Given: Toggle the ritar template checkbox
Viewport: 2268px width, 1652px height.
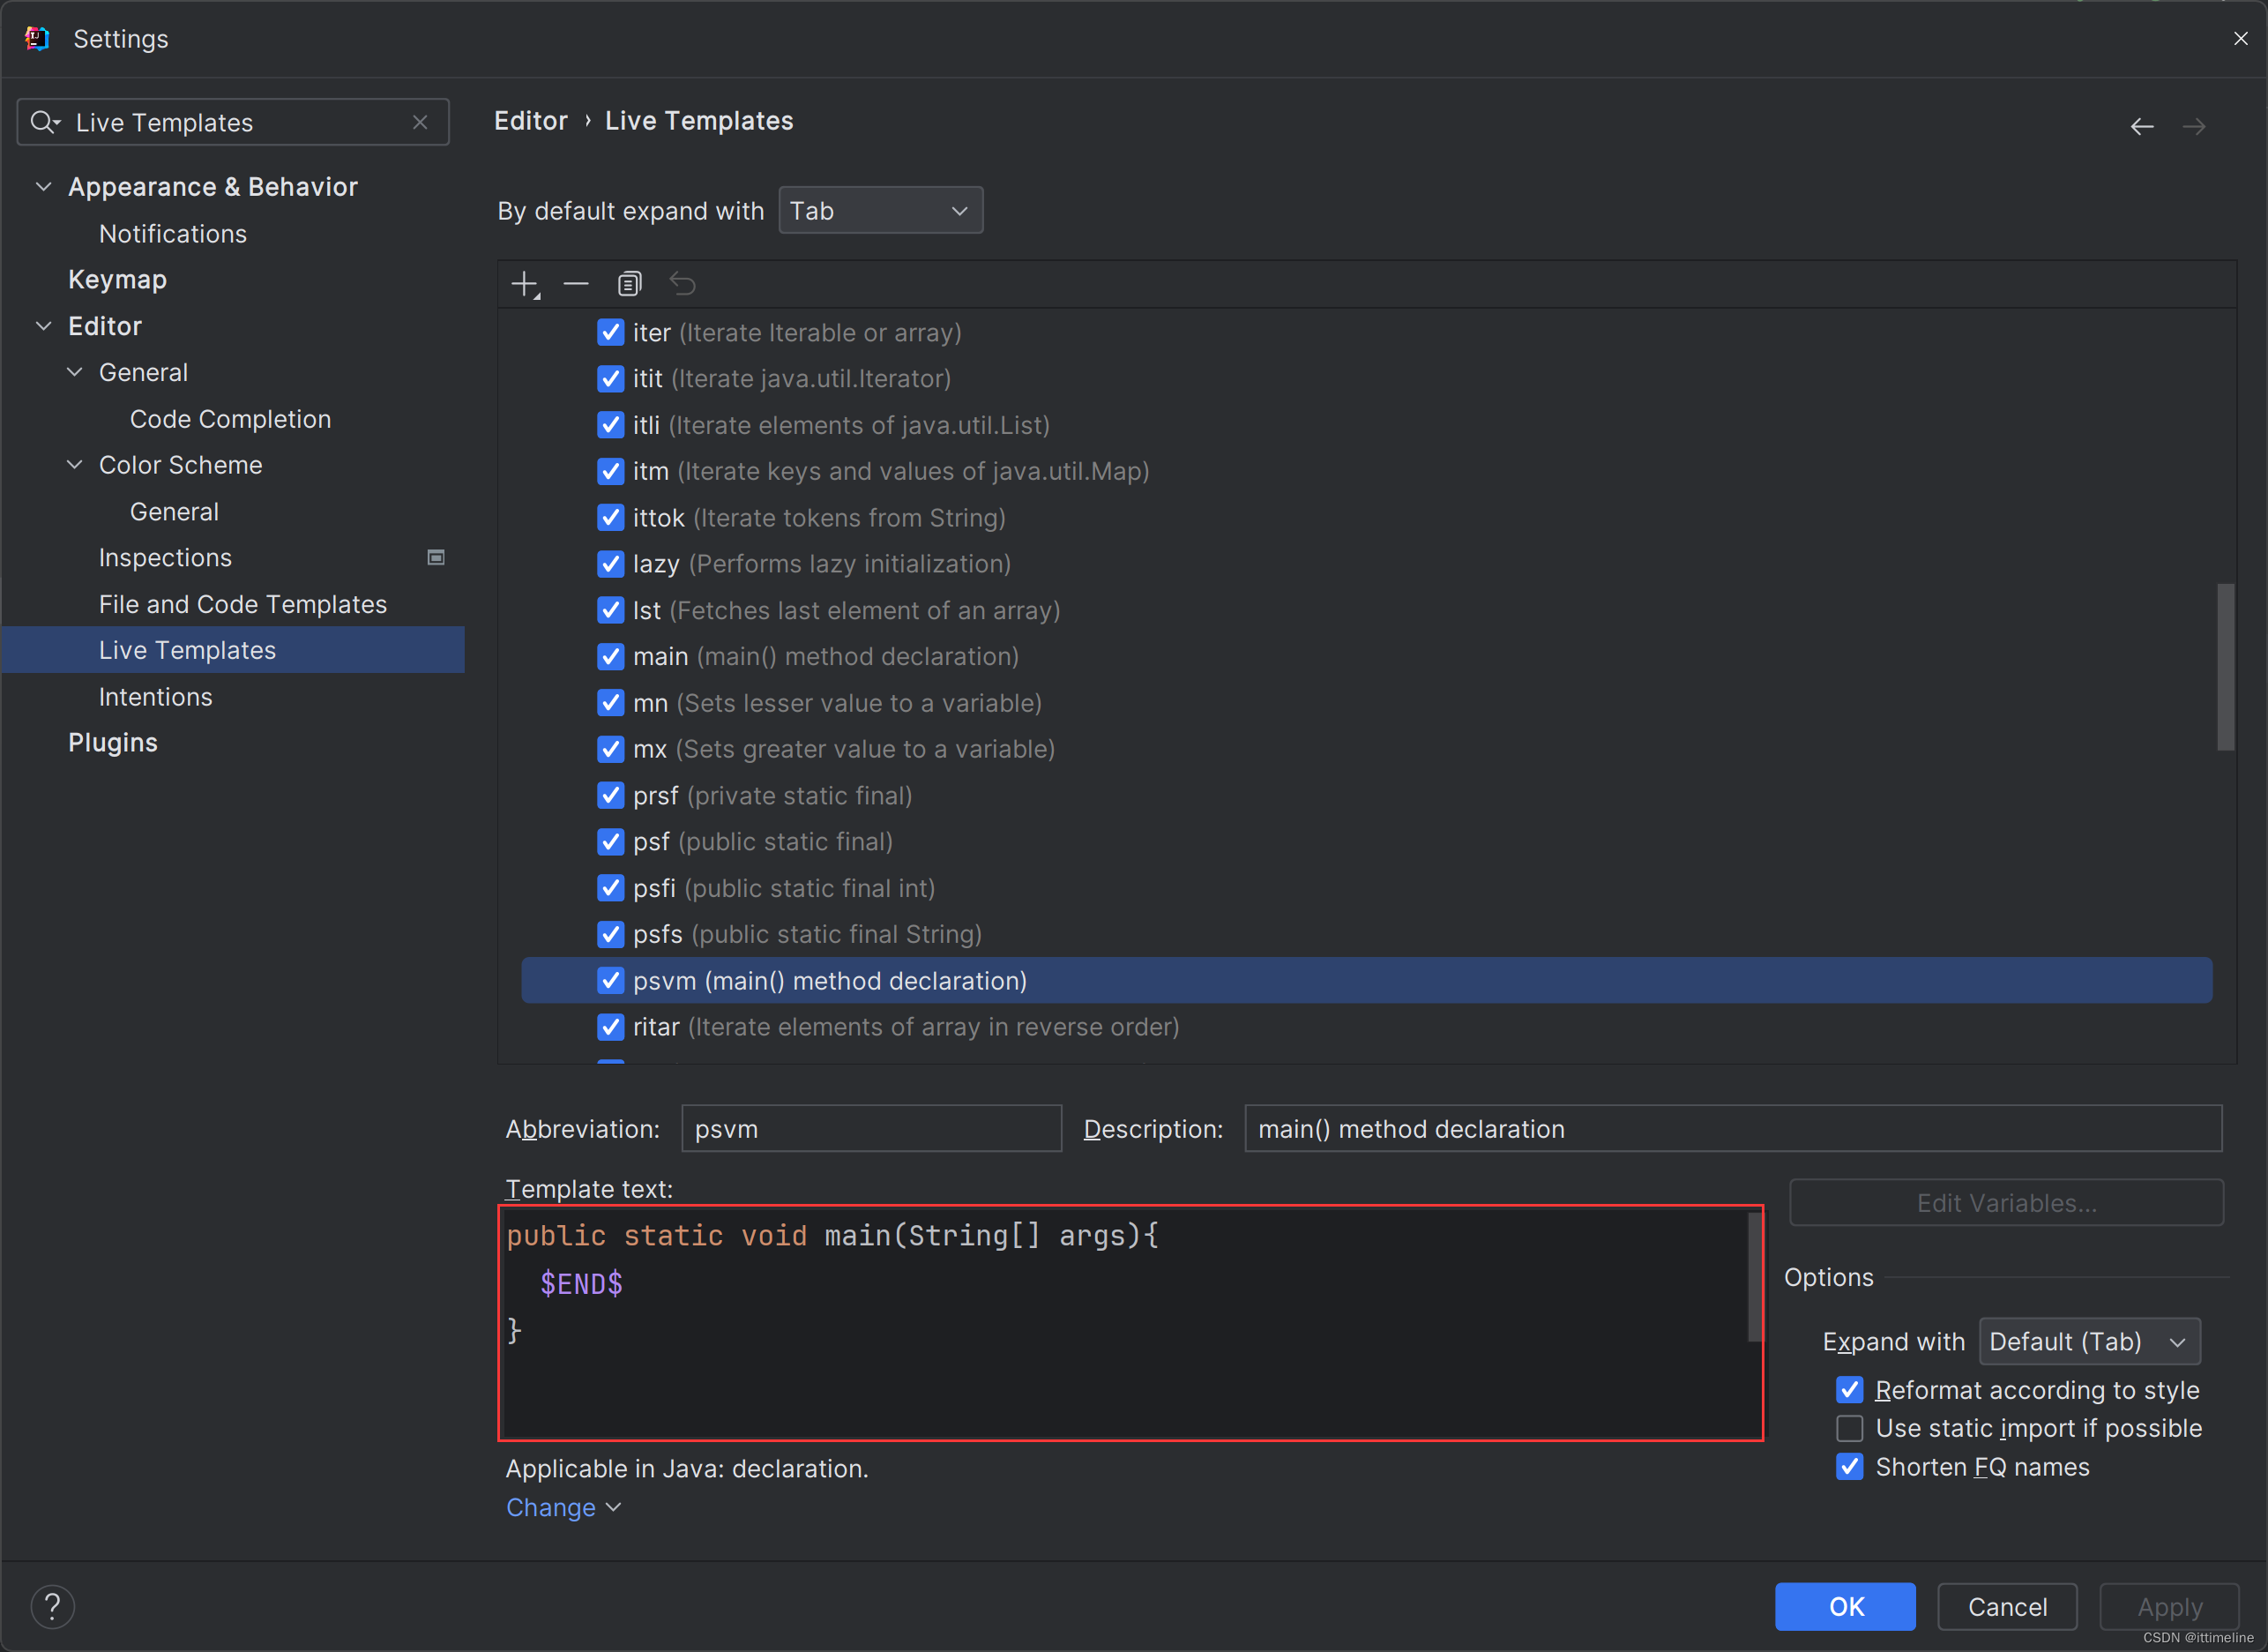Looking at the screenshot, I should tap(610, 1027).
